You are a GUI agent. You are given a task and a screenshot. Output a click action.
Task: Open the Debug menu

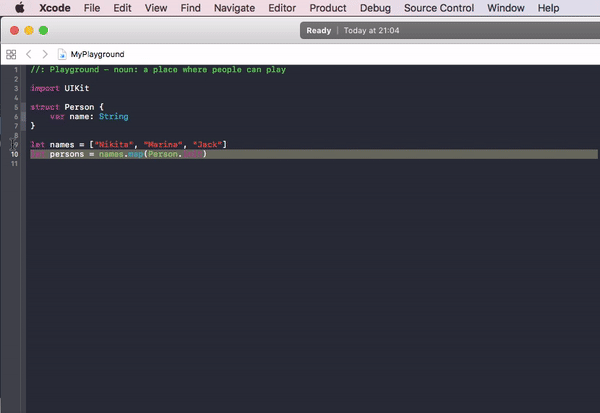(375, 8)
